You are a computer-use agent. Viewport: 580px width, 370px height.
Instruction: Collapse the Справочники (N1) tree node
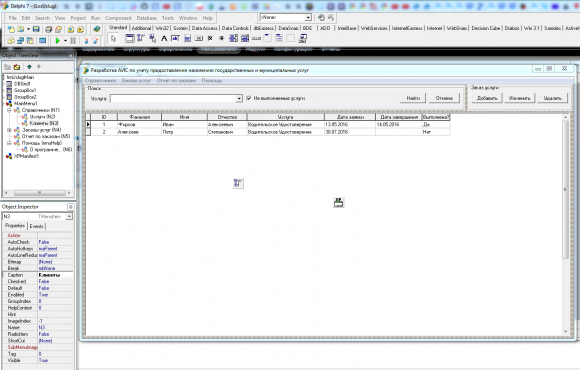[9, 110]
